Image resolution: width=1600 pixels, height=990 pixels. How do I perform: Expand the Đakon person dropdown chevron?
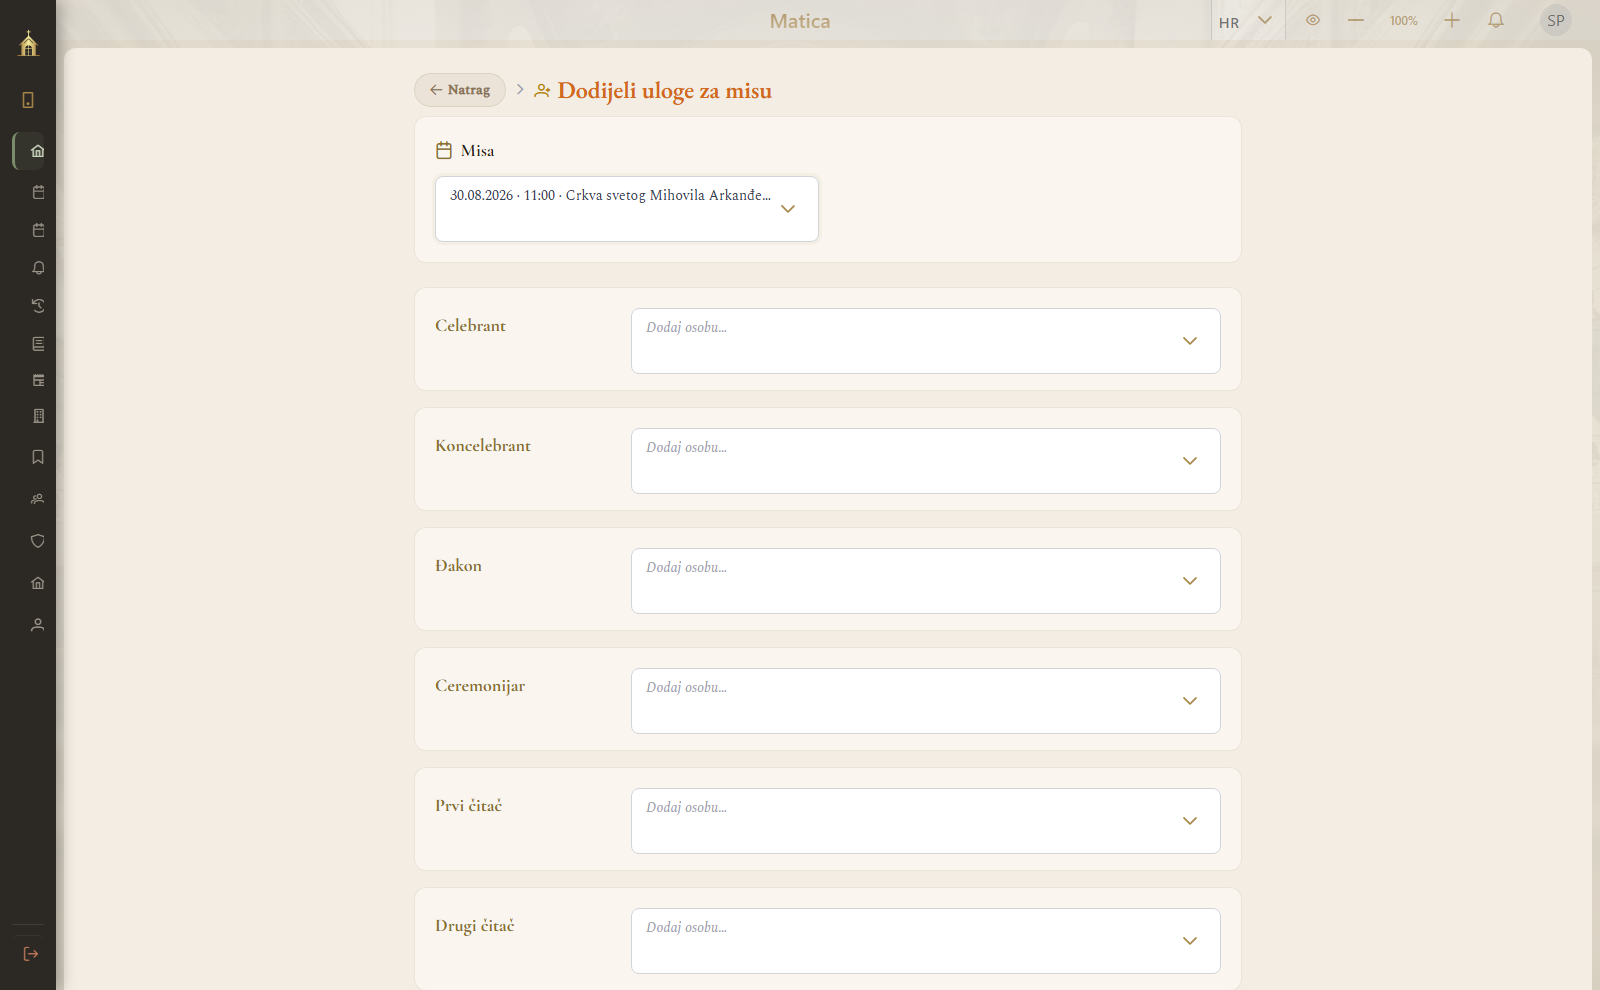coord(1190,581)
